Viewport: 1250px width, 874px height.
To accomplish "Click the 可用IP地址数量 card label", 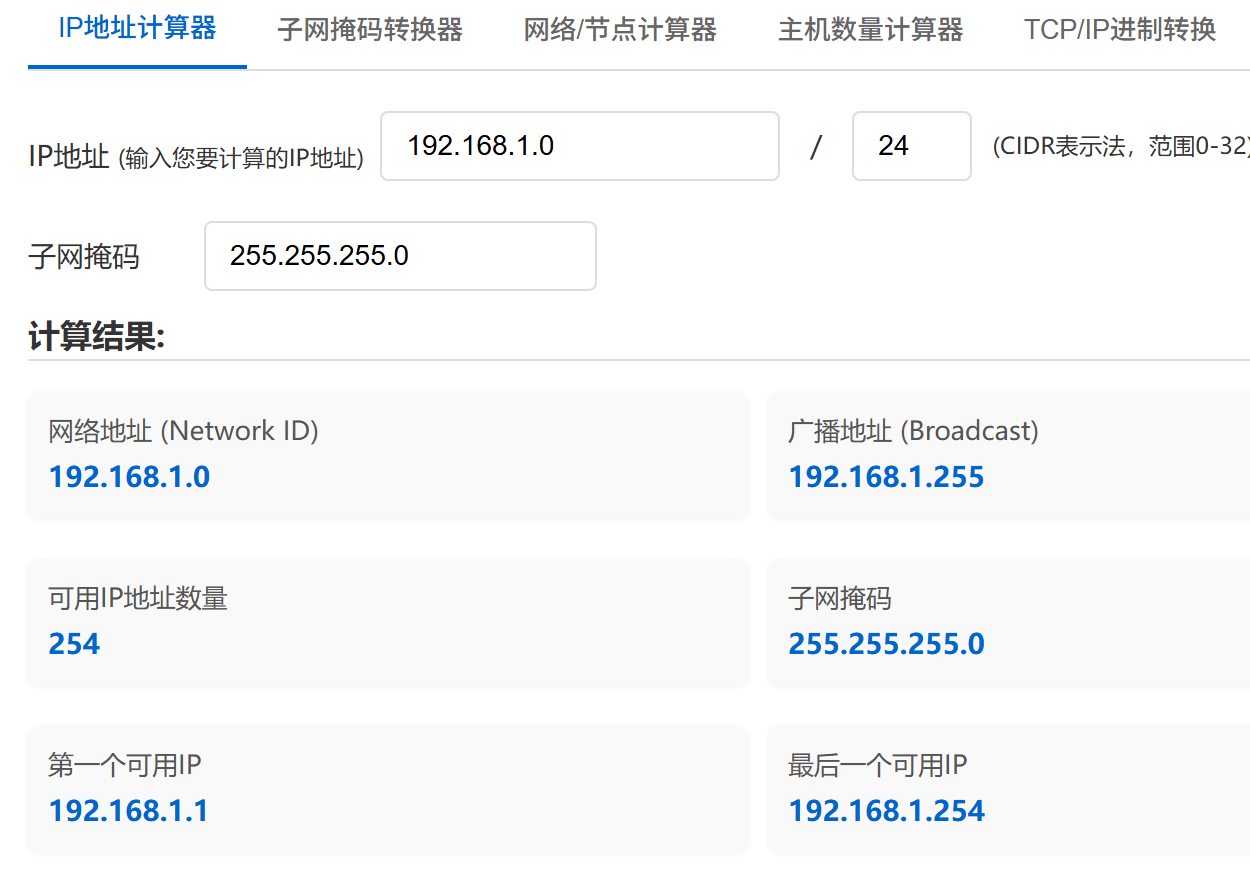I will pos(138,599).
